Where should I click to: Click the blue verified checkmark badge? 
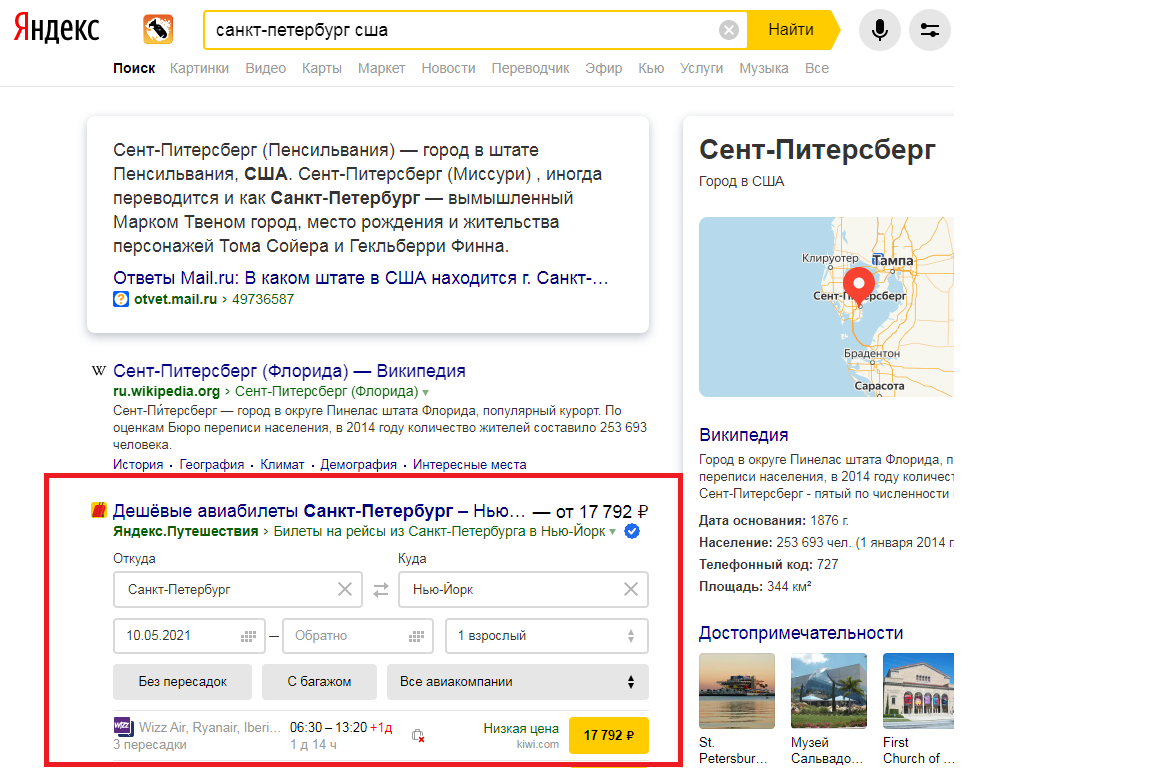(x=632, y=531)
